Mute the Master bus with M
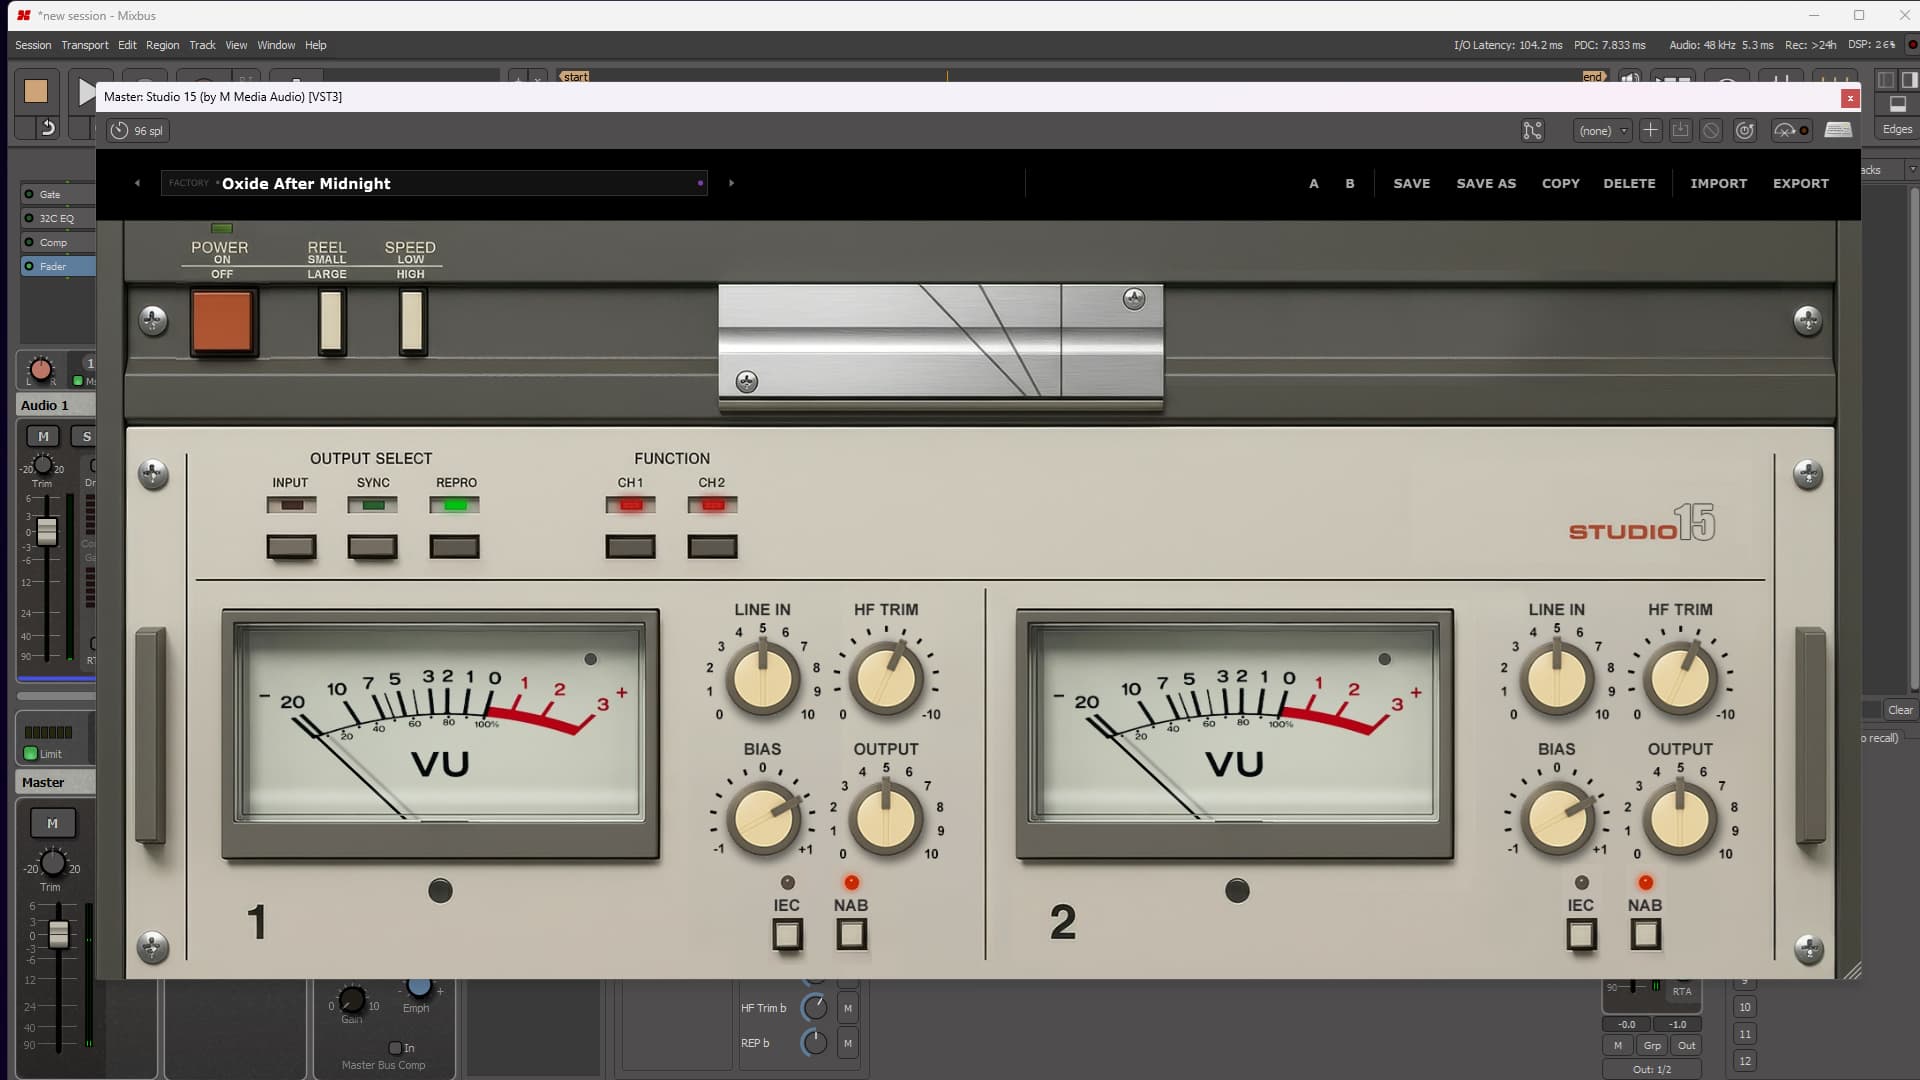 point(53,823)
